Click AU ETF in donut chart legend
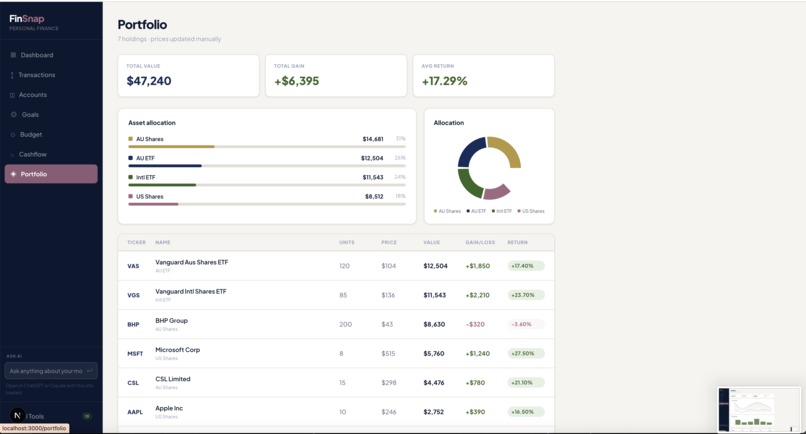 click(x=476, y=211)
